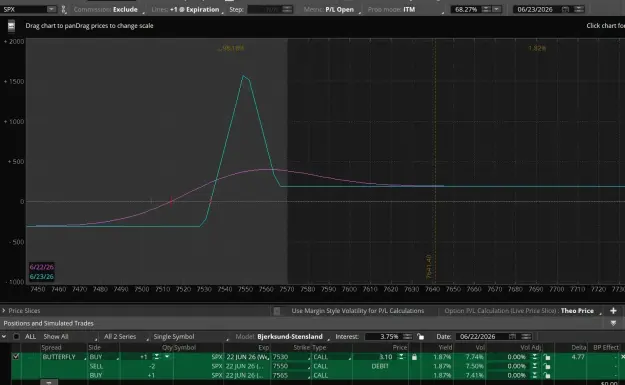The image size is (625, 385).
Task: Click the link icon next to SPX symbol box
Action: [64, 9]
